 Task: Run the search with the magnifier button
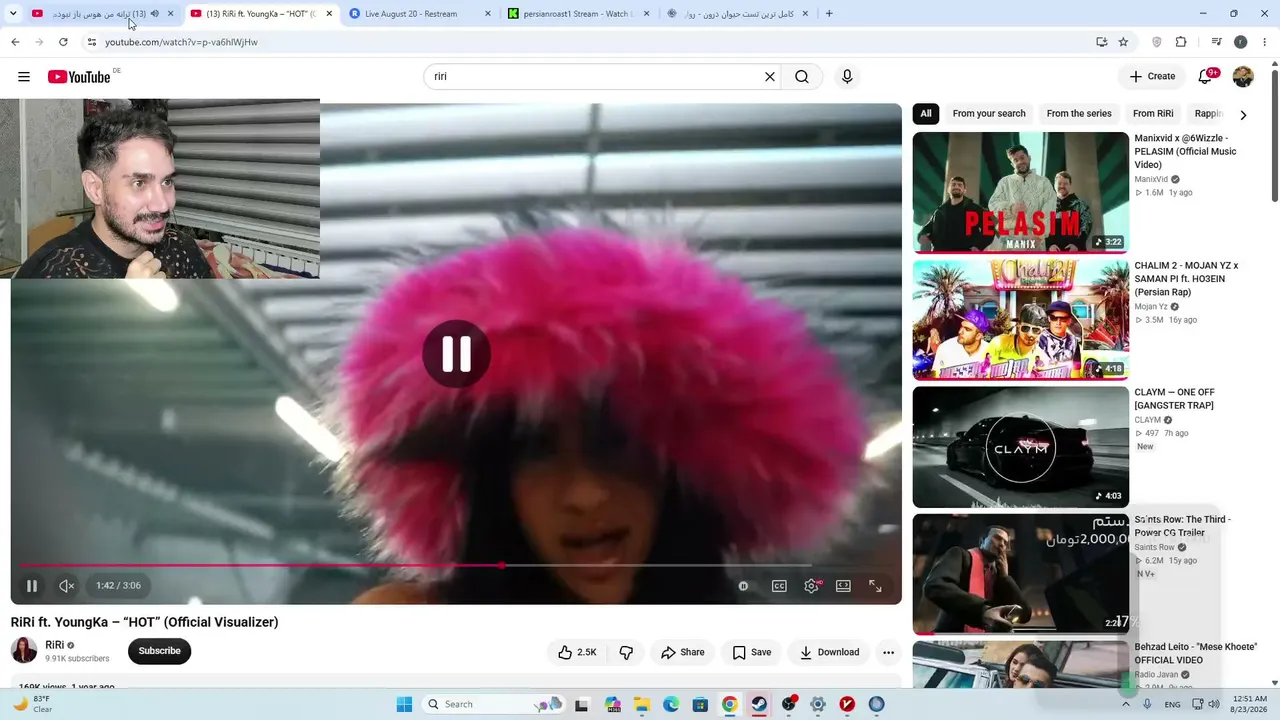pyautogui.click(x=802, y=77)
